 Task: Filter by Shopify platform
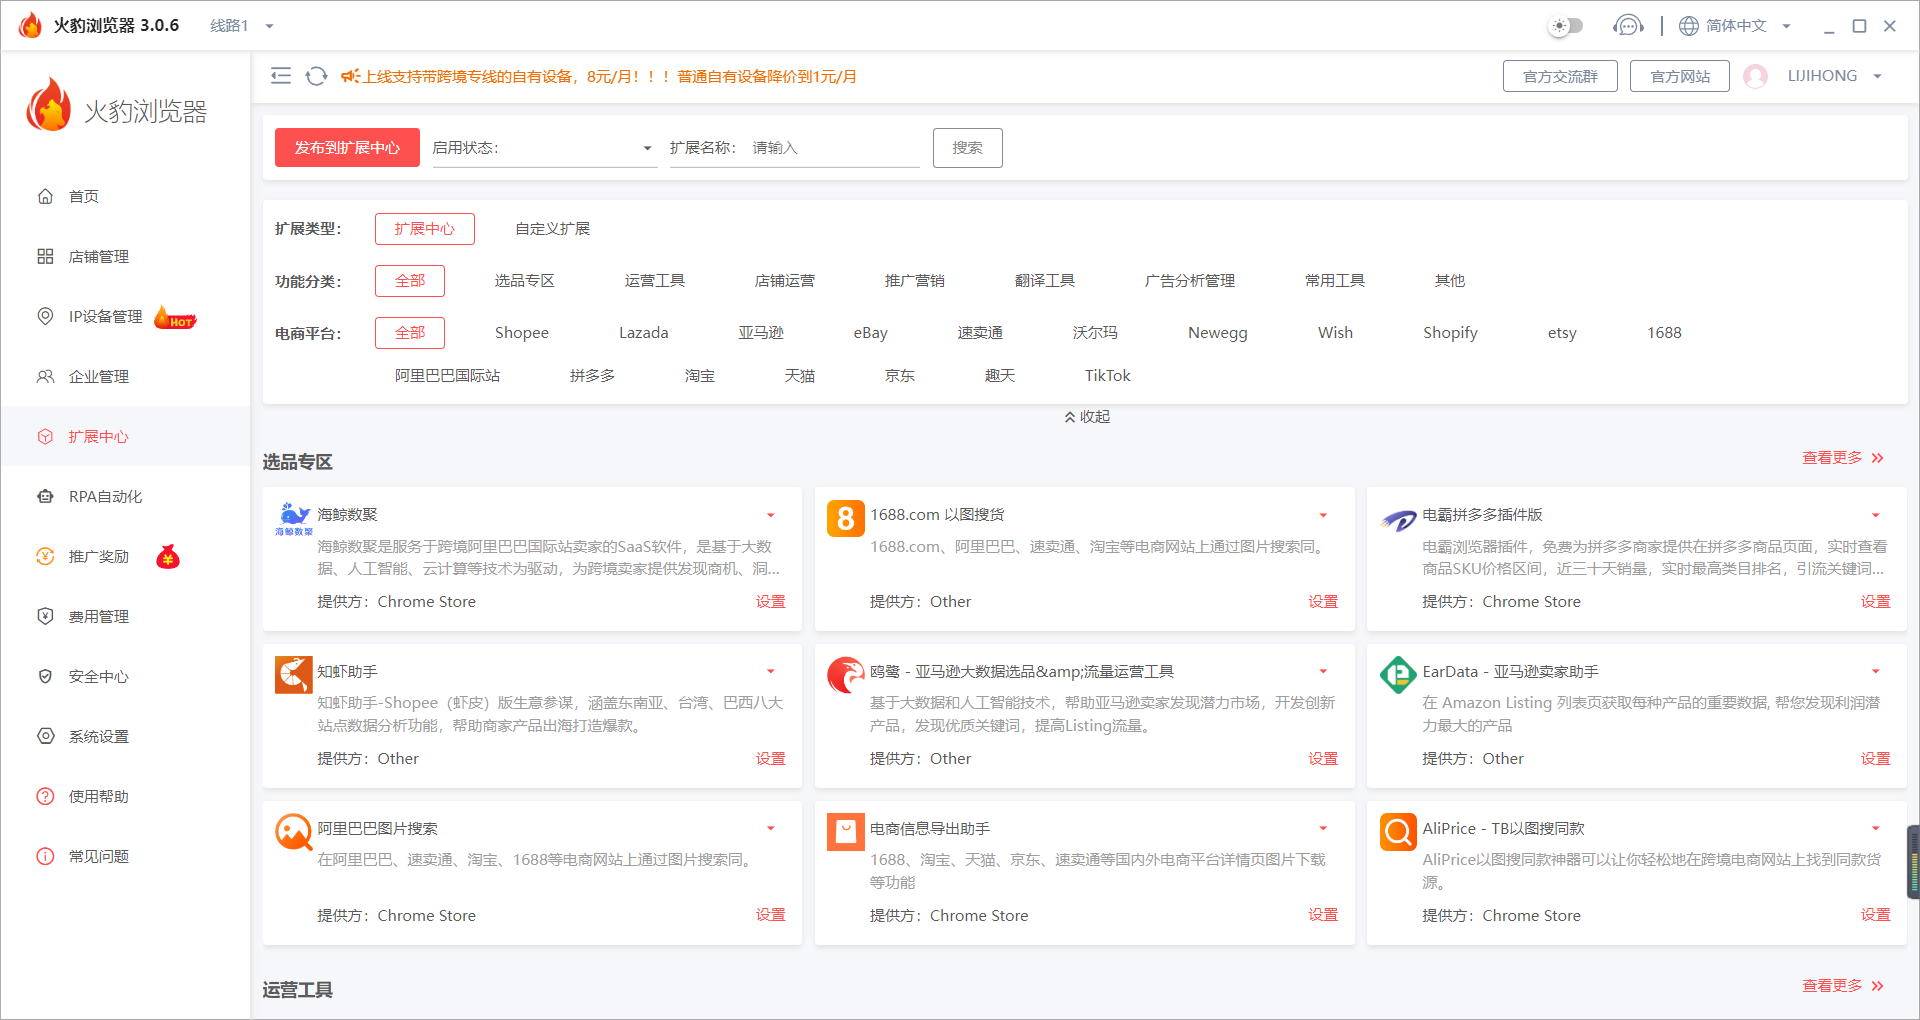tap(1450, 333)
